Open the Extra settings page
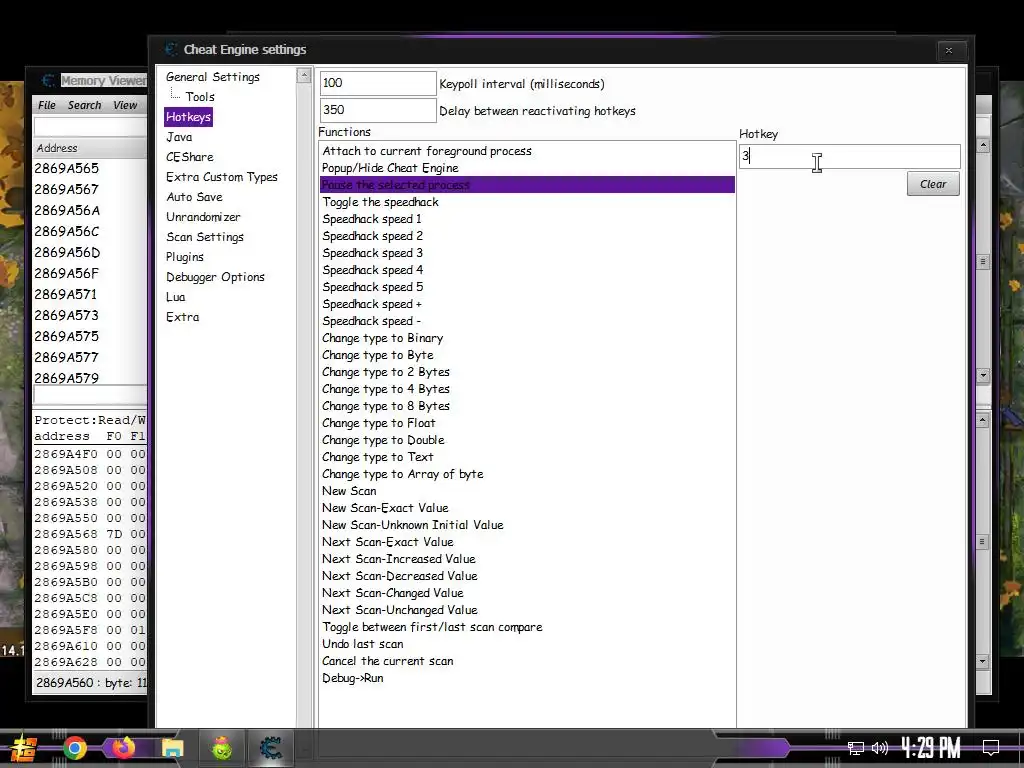The width and height of the screenshot is (1024, 768). pos(182,317)
